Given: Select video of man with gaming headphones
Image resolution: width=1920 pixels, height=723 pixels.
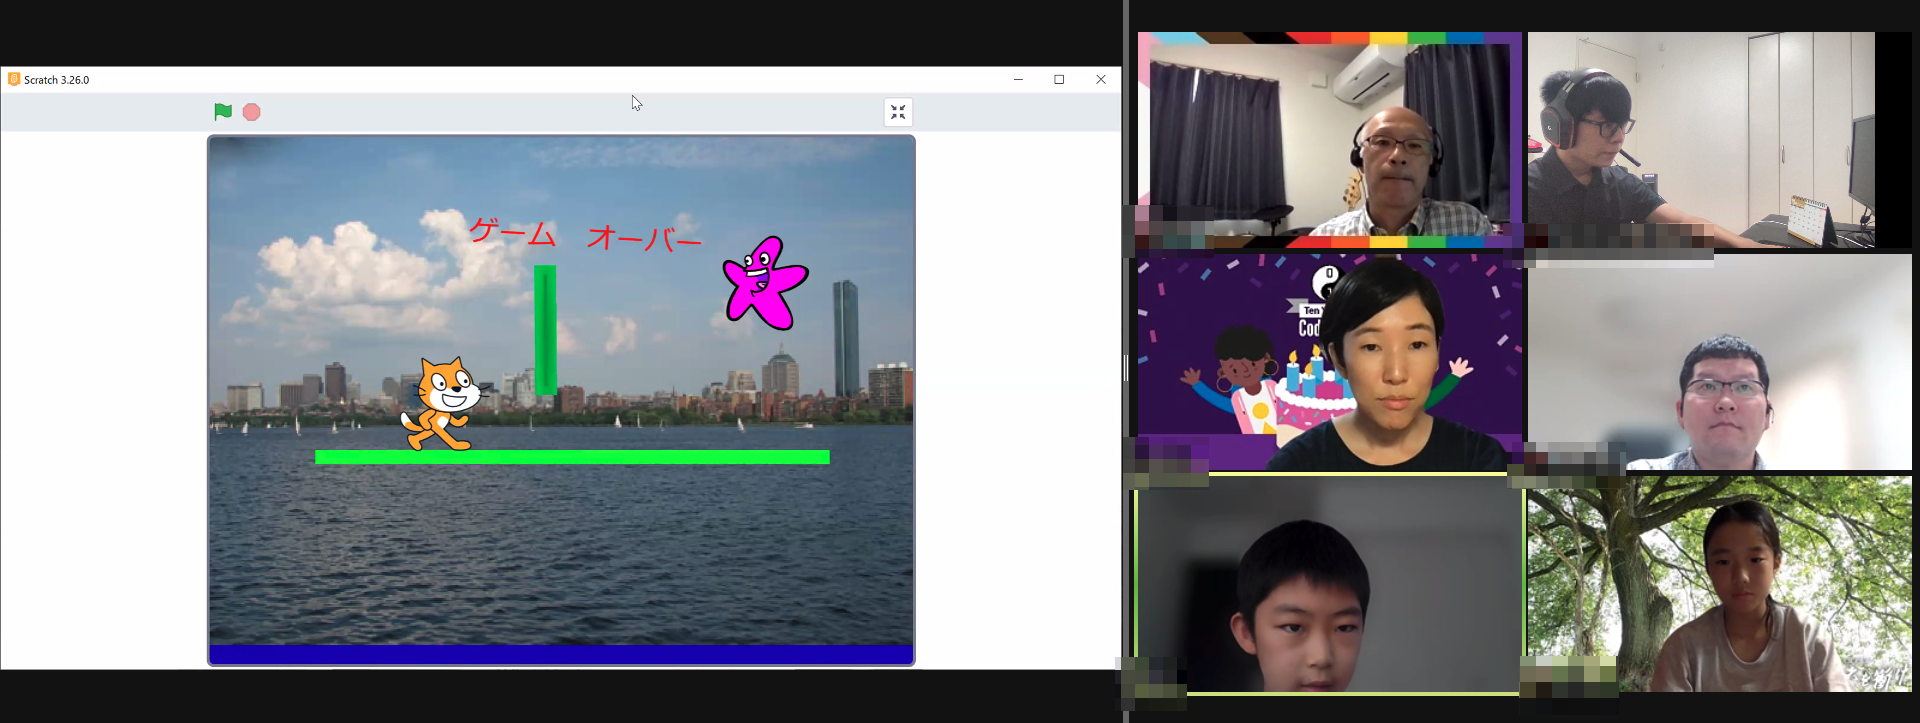Looking at the screenshot, I should click(x=1720, y=140).
